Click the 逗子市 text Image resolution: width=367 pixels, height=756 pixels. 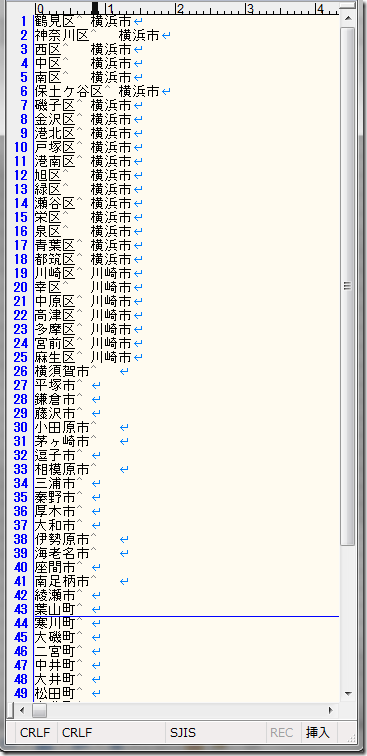click(55, 455)
